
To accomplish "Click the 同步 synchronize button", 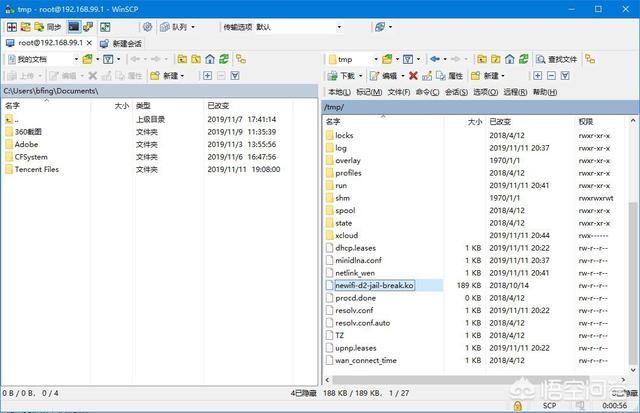I will pos(48,27).
